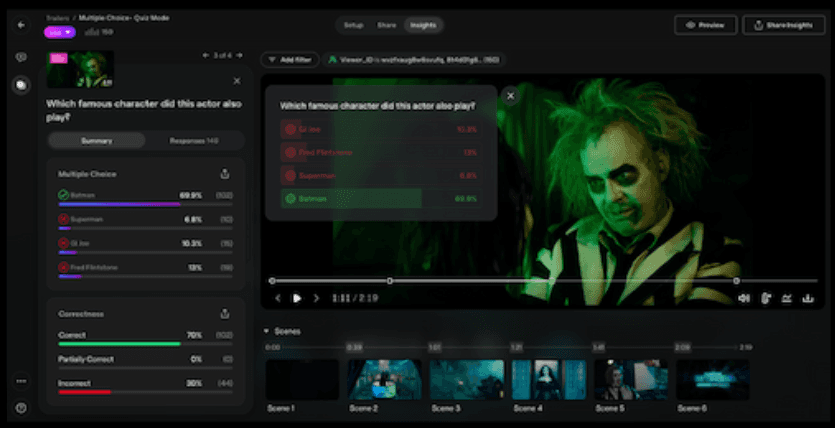The width and height of the screenshot is (835, 428).
Task: Click the Correct row in Correctness card
Action: pos(145,338)
